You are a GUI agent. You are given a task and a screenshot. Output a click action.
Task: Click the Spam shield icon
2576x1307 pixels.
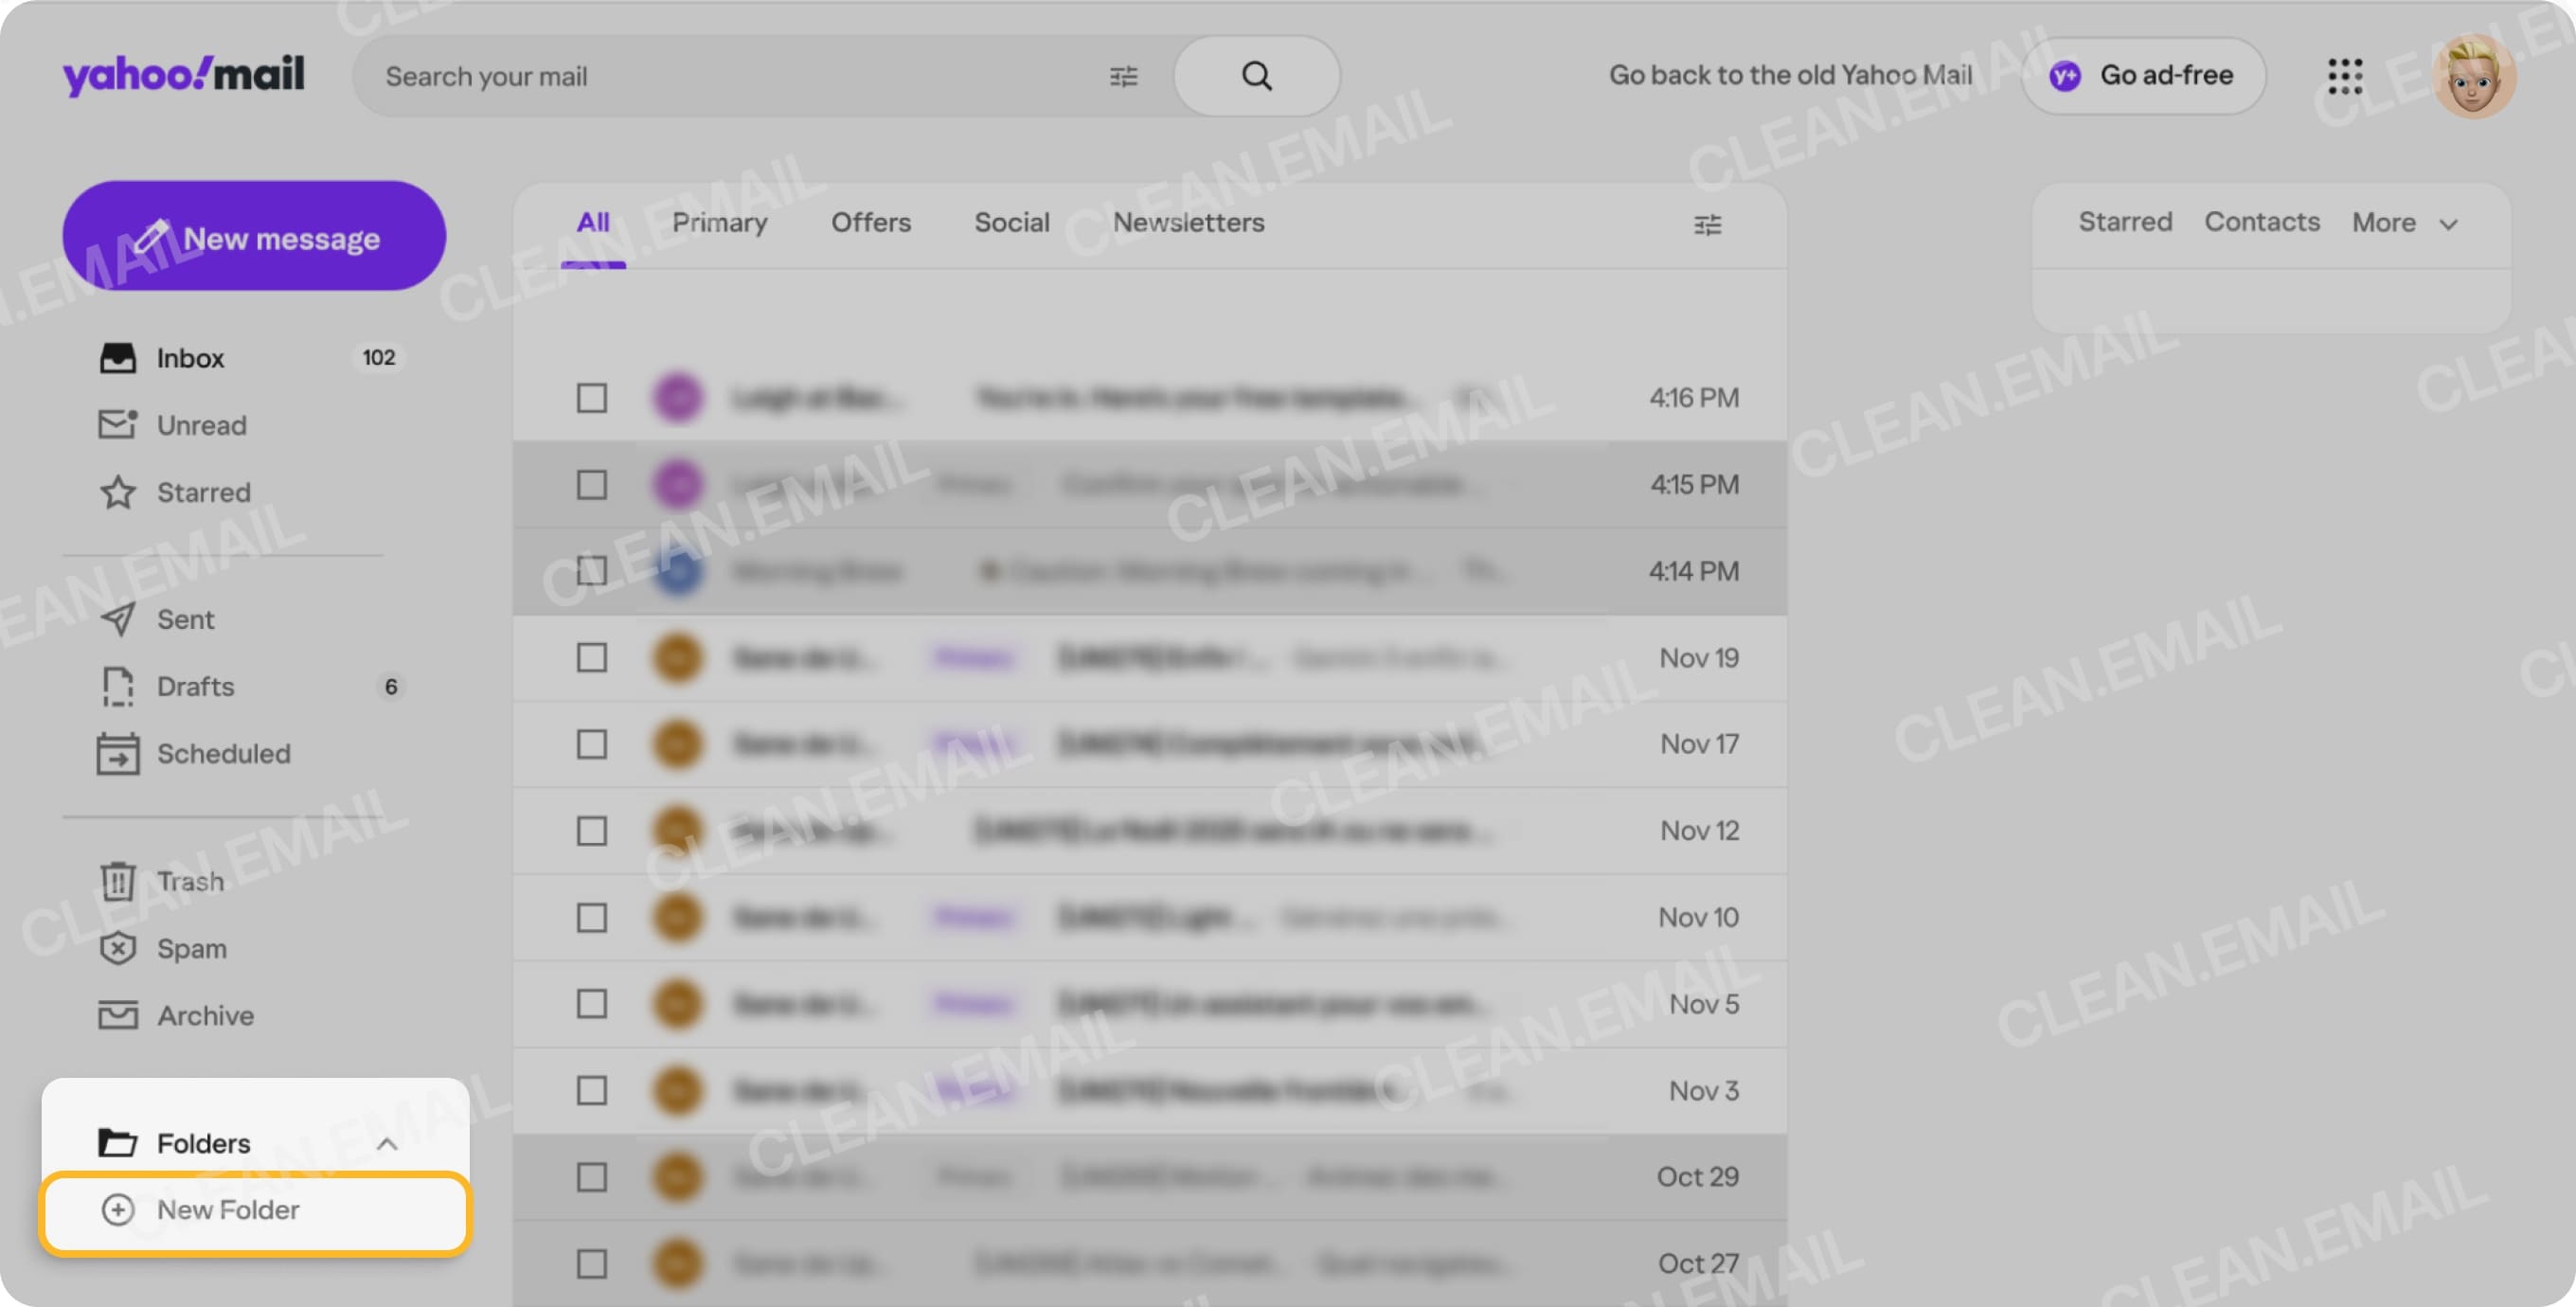[118, 948]
